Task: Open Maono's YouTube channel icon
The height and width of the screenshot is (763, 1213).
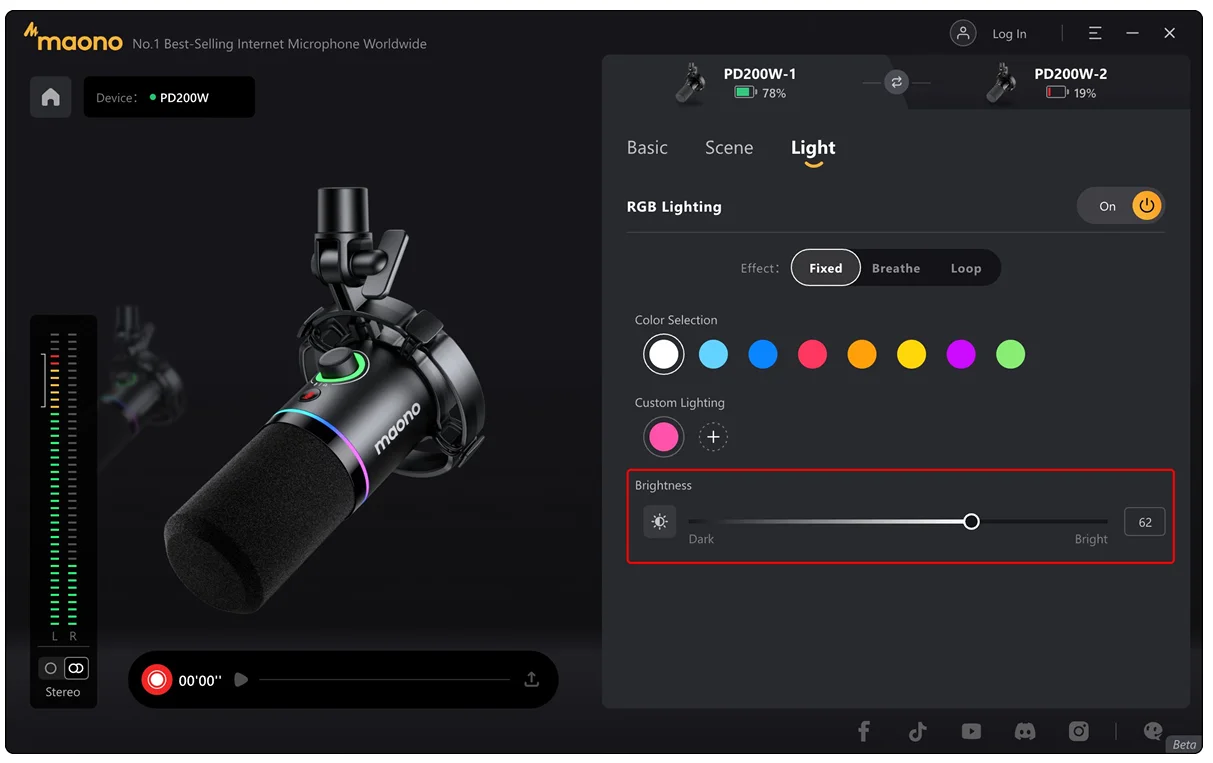Action: tap(971, 731)
